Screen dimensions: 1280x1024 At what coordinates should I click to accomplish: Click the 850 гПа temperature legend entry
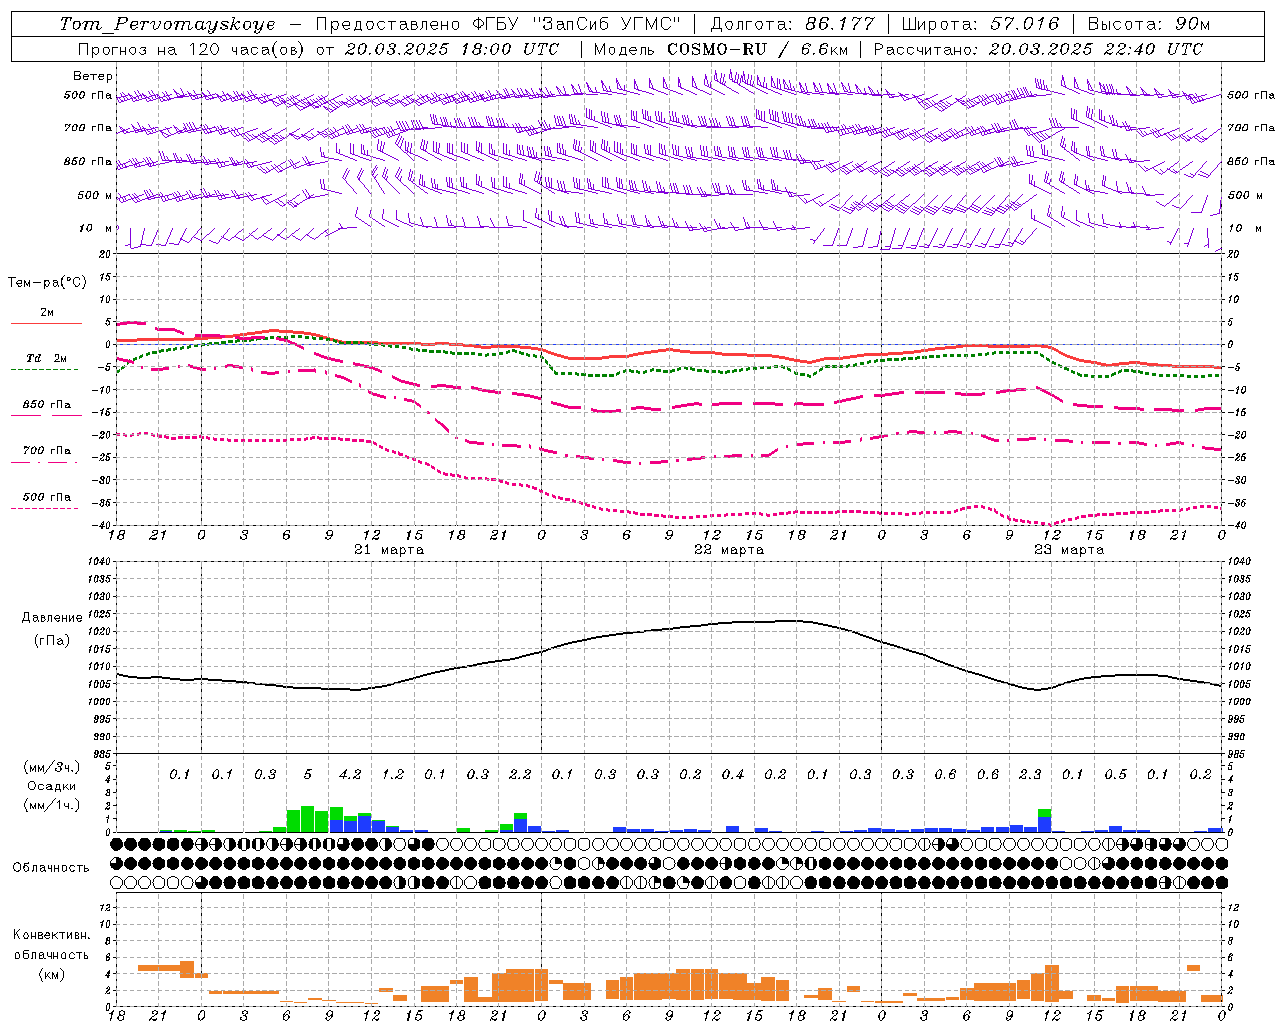click(x=47, y=405)
